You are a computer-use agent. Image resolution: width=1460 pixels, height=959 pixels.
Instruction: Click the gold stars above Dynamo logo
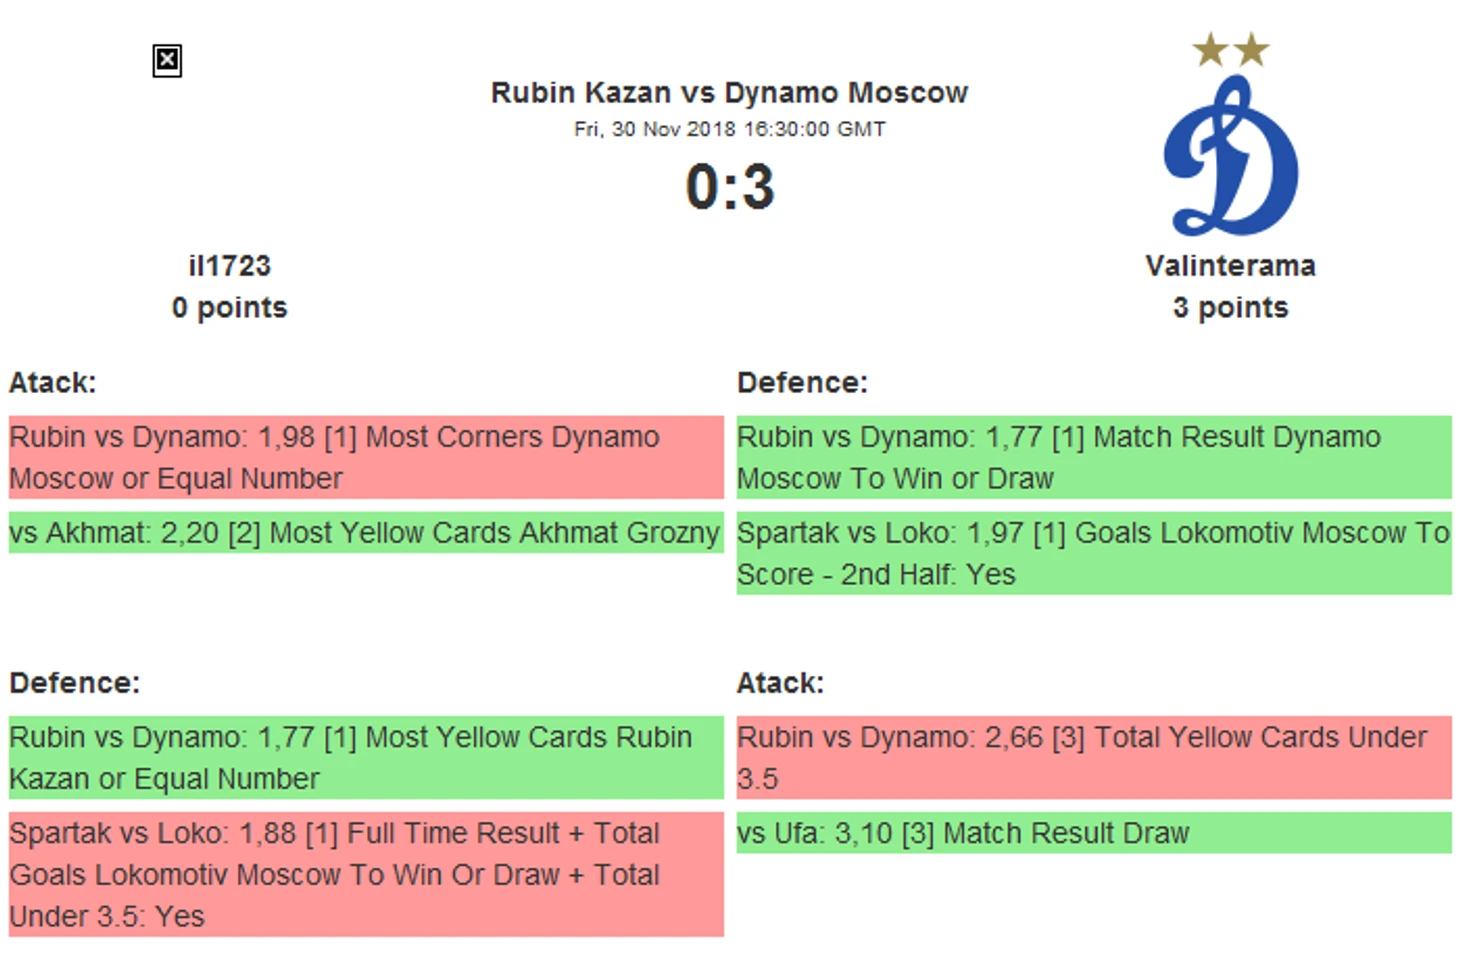coord(1230,49)
